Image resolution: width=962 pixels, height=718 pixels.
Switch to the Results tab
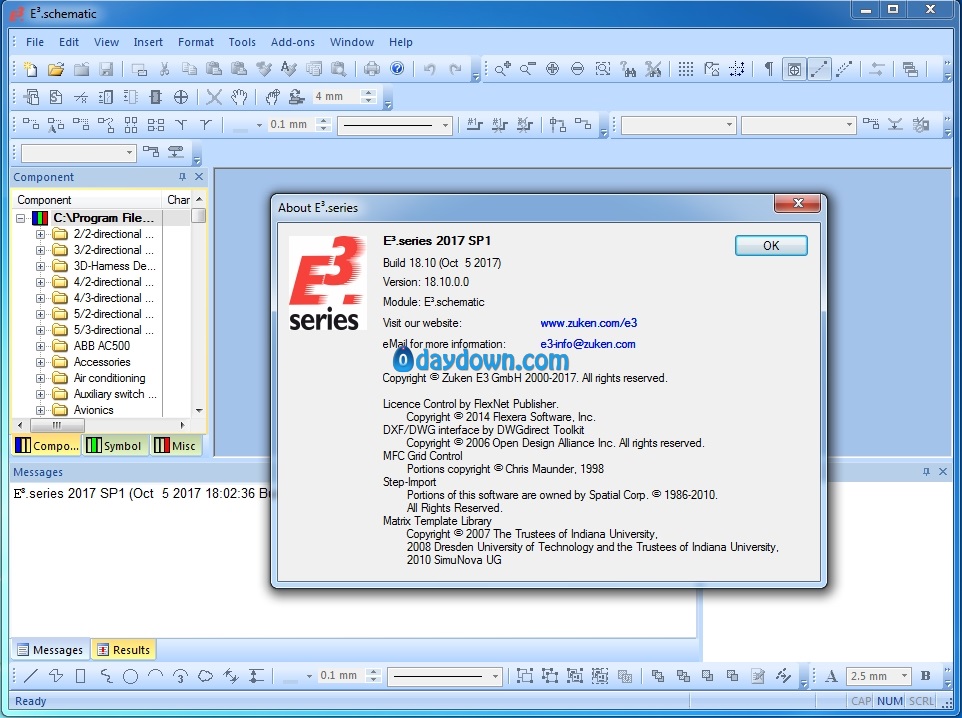(x=123, y=650)
